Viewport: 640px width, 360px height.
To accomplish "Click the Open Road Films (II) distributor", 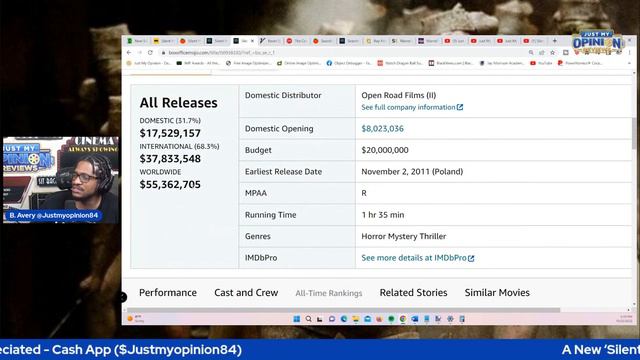I will pos(399,95).
